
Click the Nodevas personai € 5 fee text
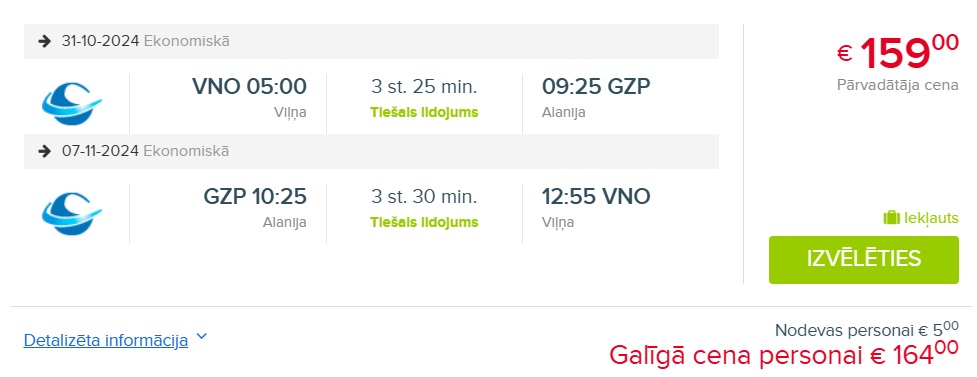point(867,328)
